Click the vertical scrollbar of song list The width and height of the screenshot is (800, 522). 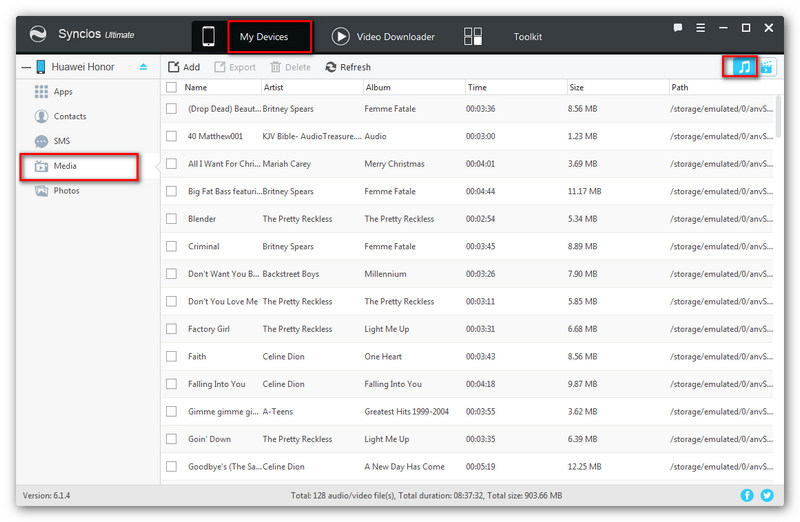pos(779,116)
